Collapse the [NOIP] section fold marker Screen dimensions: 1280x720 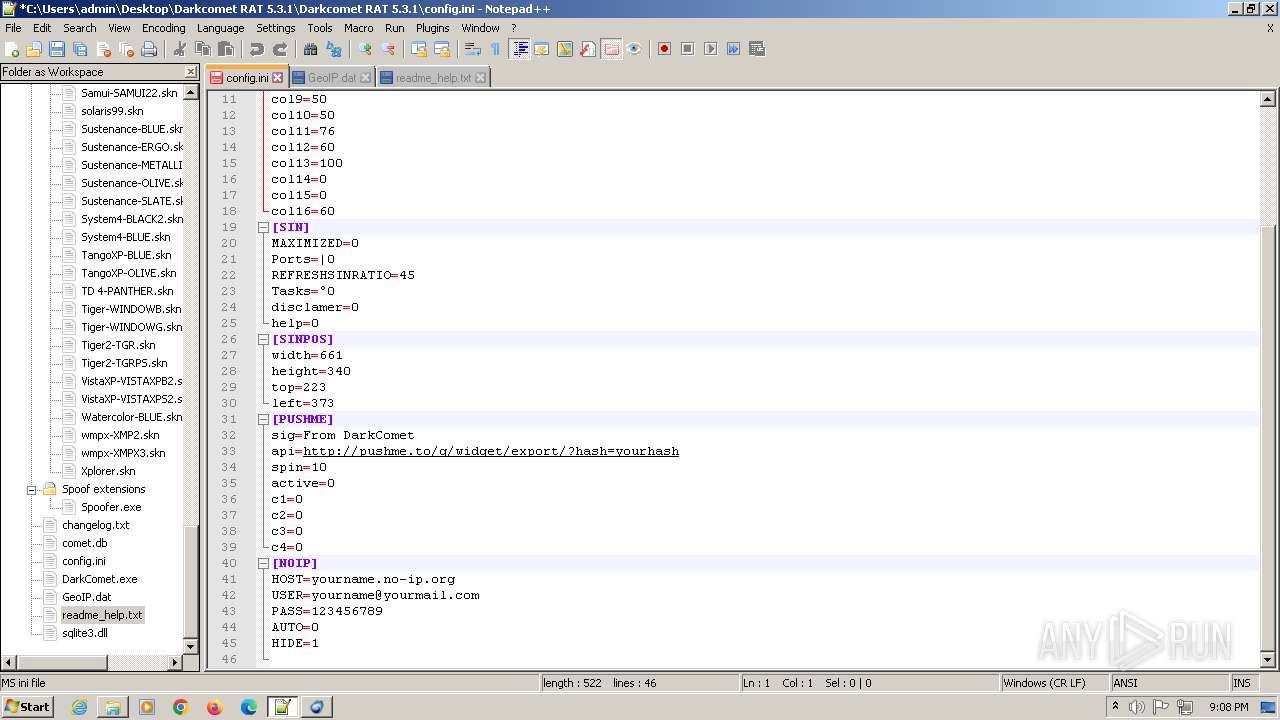[263, 563]
